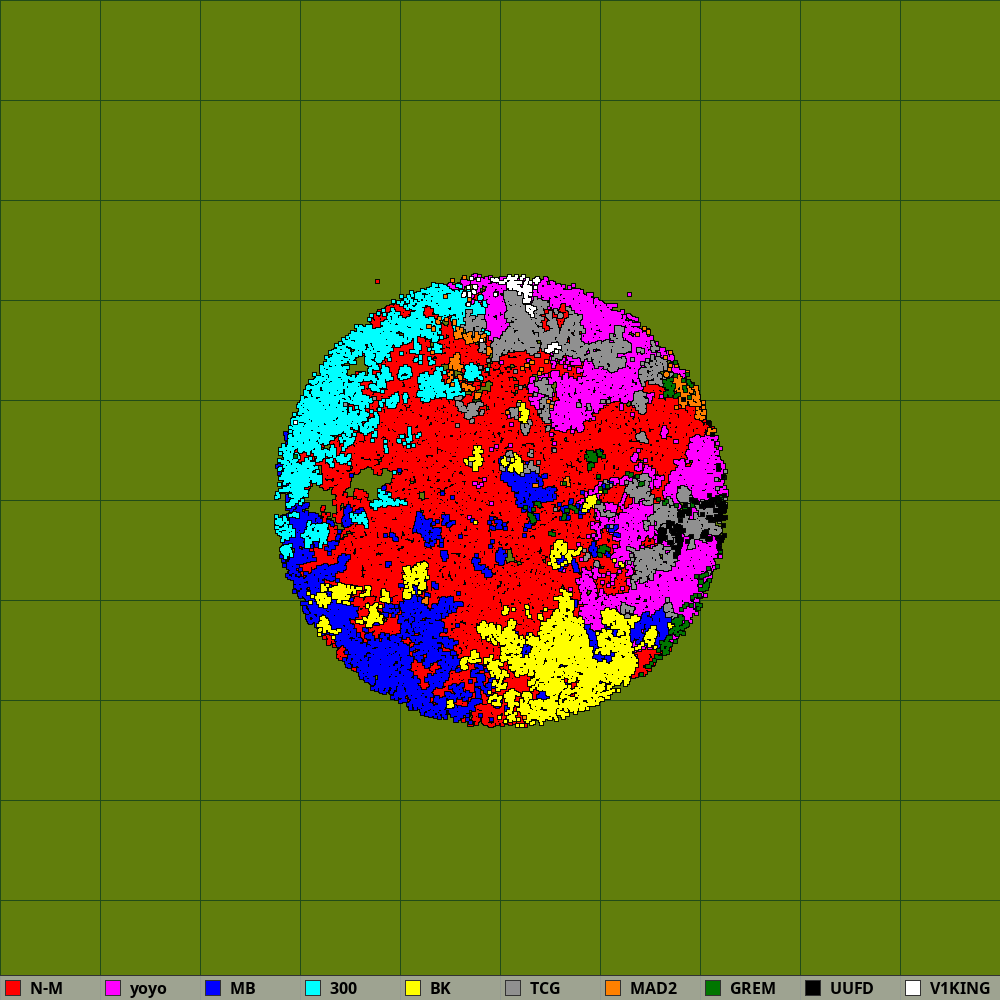
Task: Click the cyan 300 legend swatch
Action: [313, 988]
